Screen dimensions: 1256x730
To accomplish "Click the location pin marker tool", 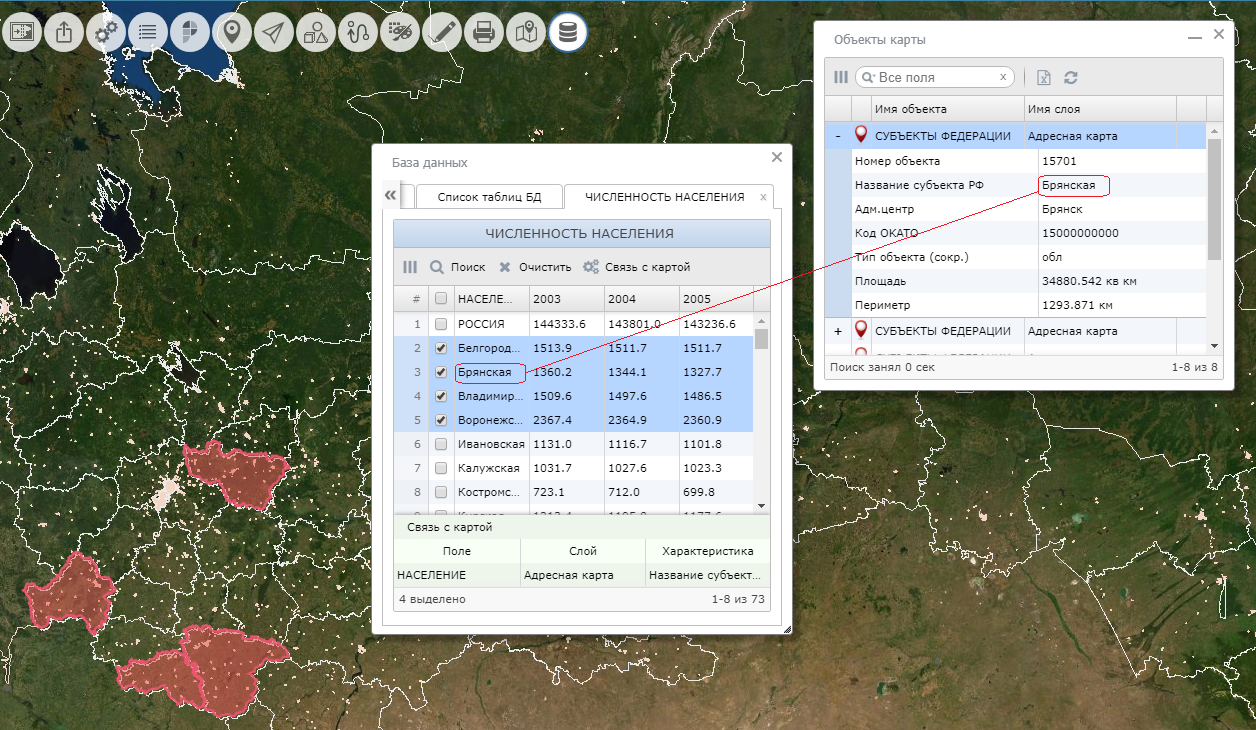I will click(232, 33).
